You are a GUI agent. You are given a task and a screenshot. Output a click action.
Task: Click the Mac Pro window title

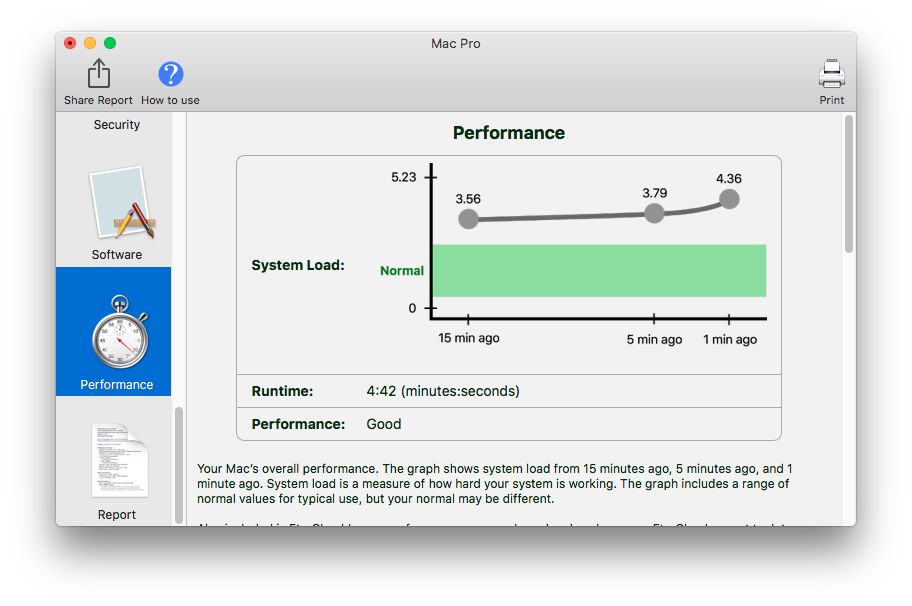click(x=456, y=44)
